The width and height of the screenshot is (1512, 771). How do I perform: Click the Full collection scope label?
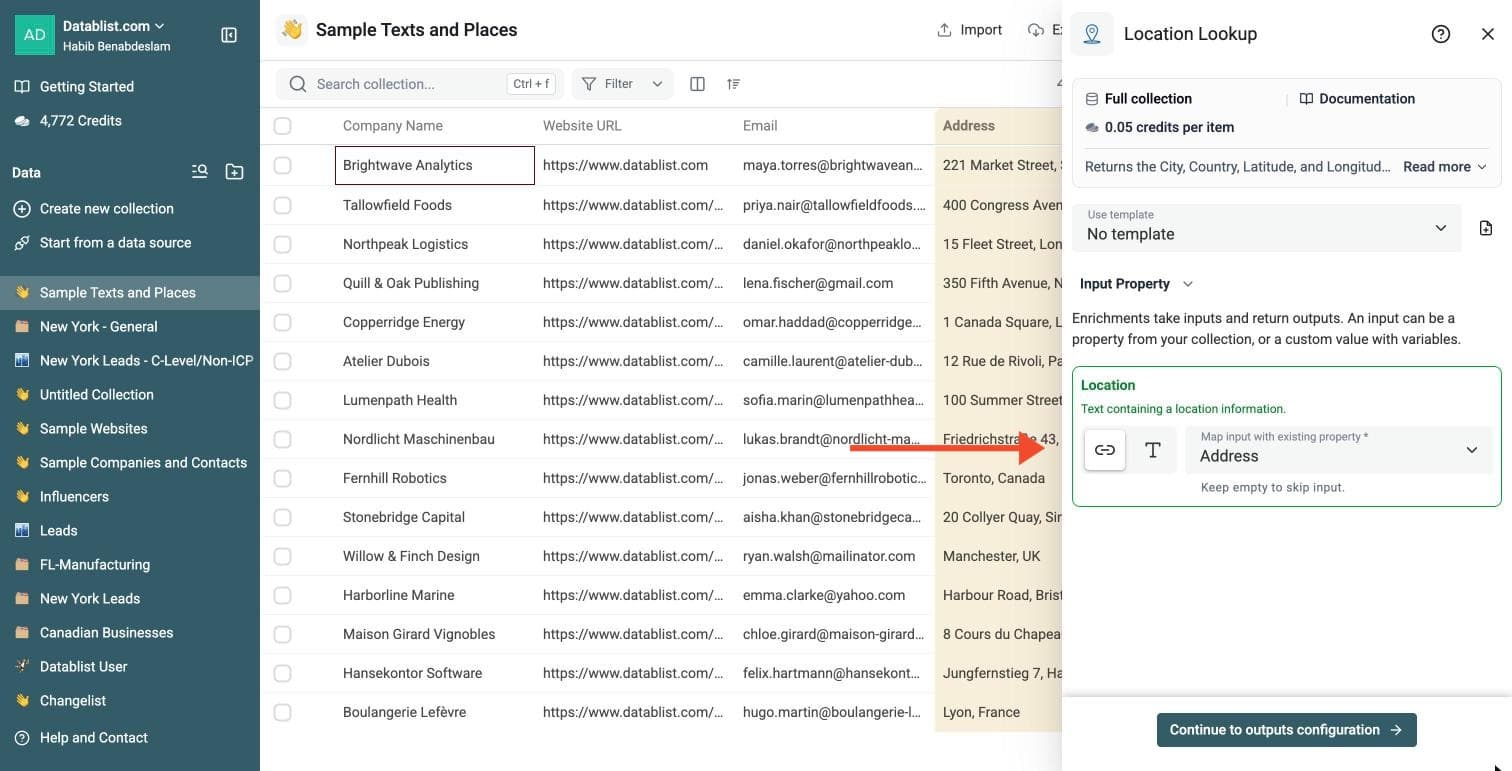pos(1148,99)
